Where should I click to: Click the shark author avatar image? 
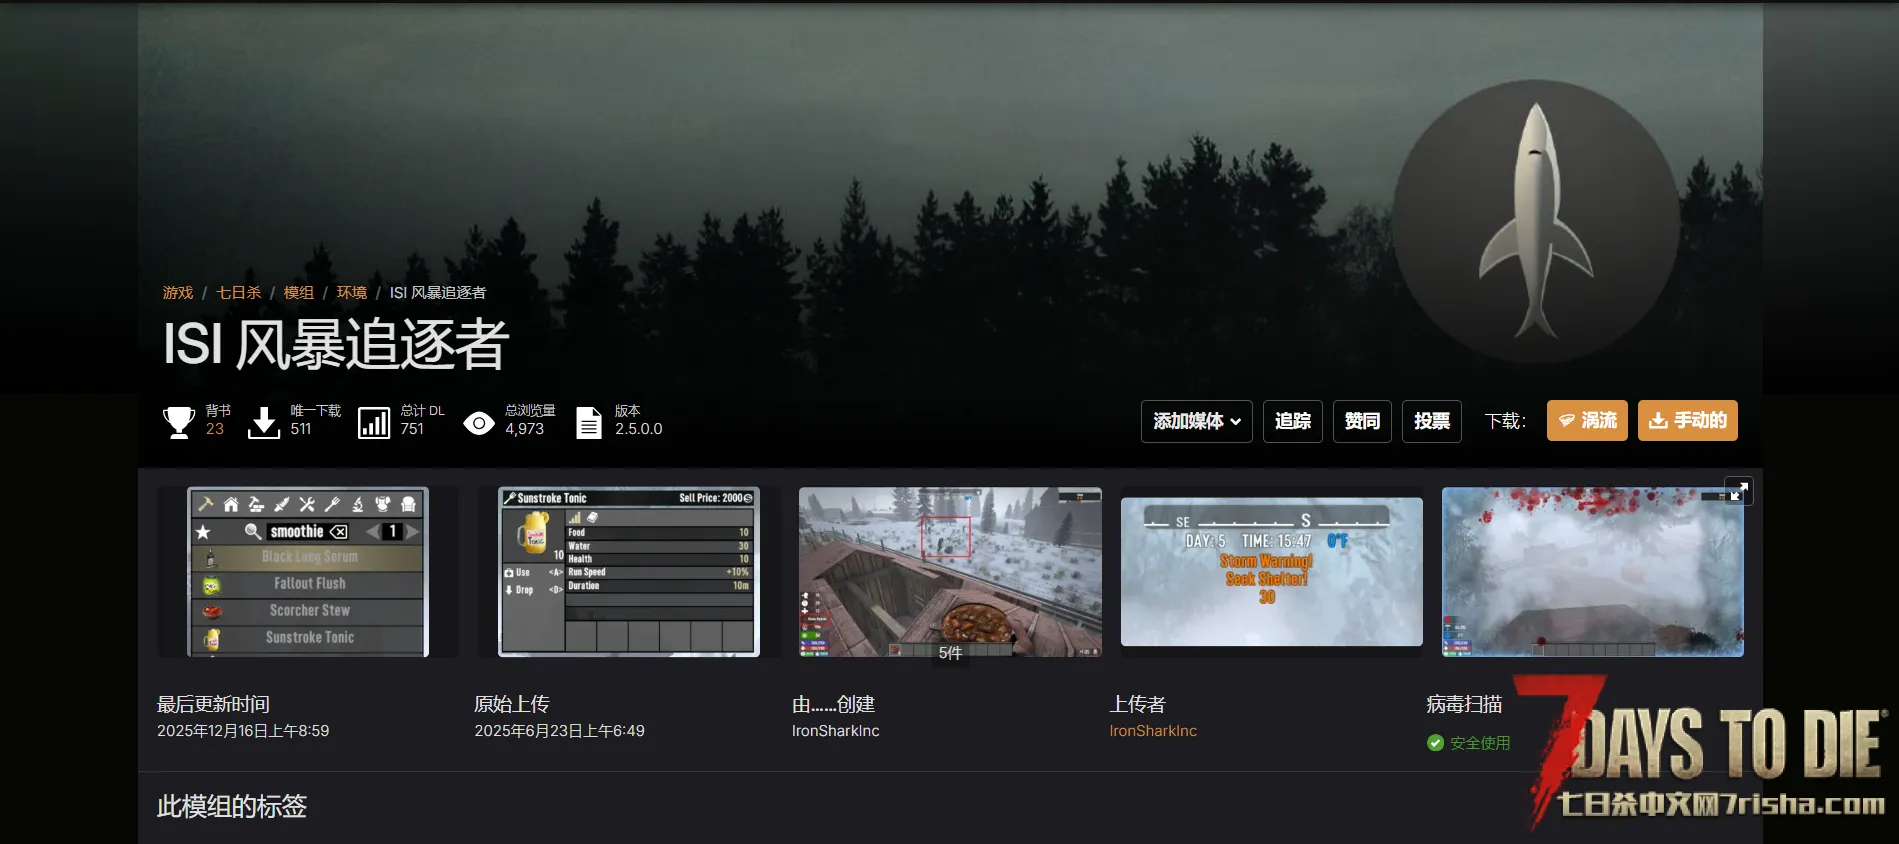coord(1535,222)
